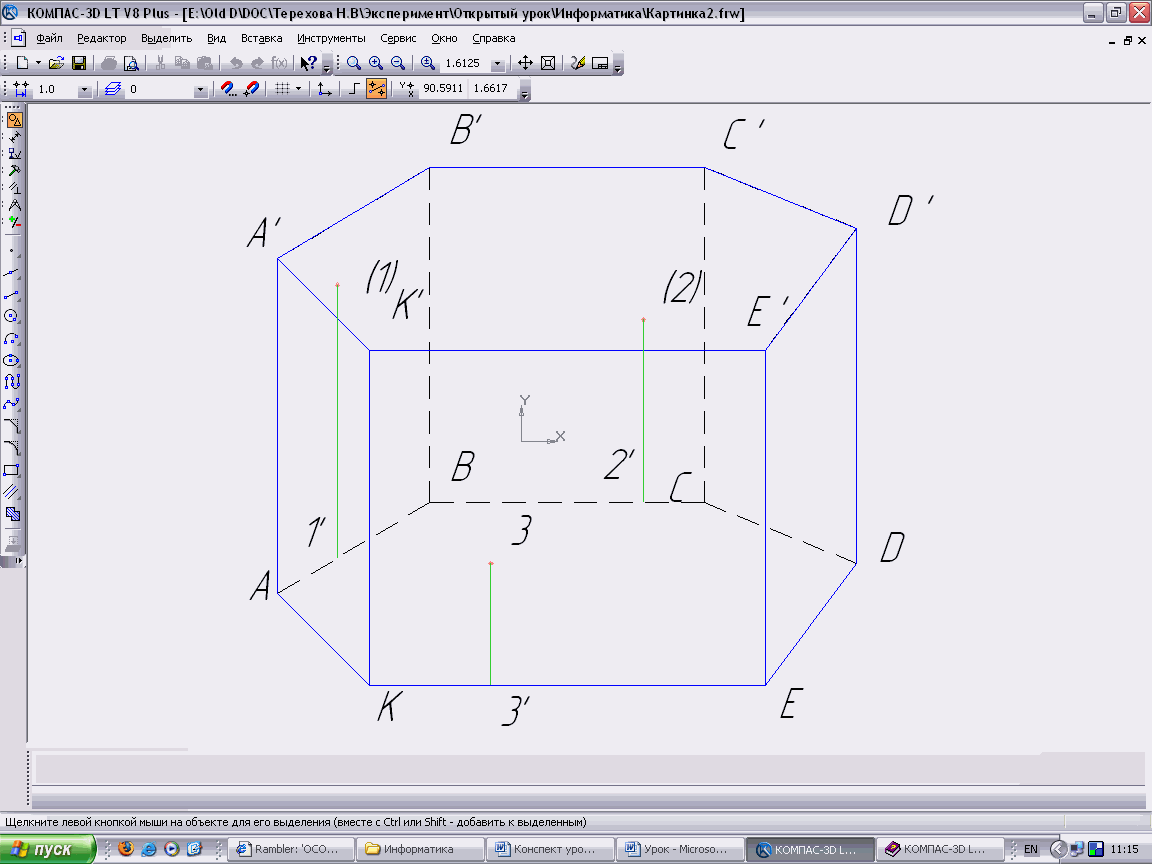Click the Show all fit-view icon
The image size is (1152, 864).
pyautogui.click(x=548, y=63)
